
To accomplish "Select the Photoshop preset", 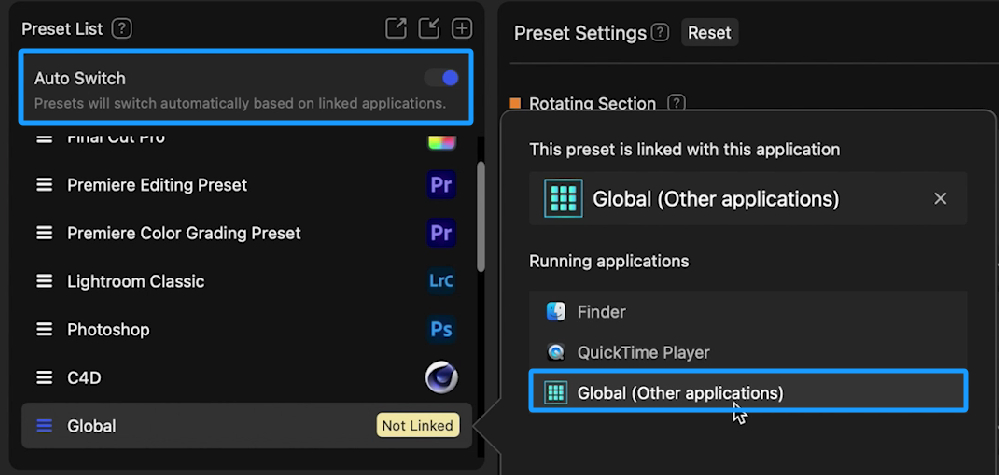I will (247, 329).
